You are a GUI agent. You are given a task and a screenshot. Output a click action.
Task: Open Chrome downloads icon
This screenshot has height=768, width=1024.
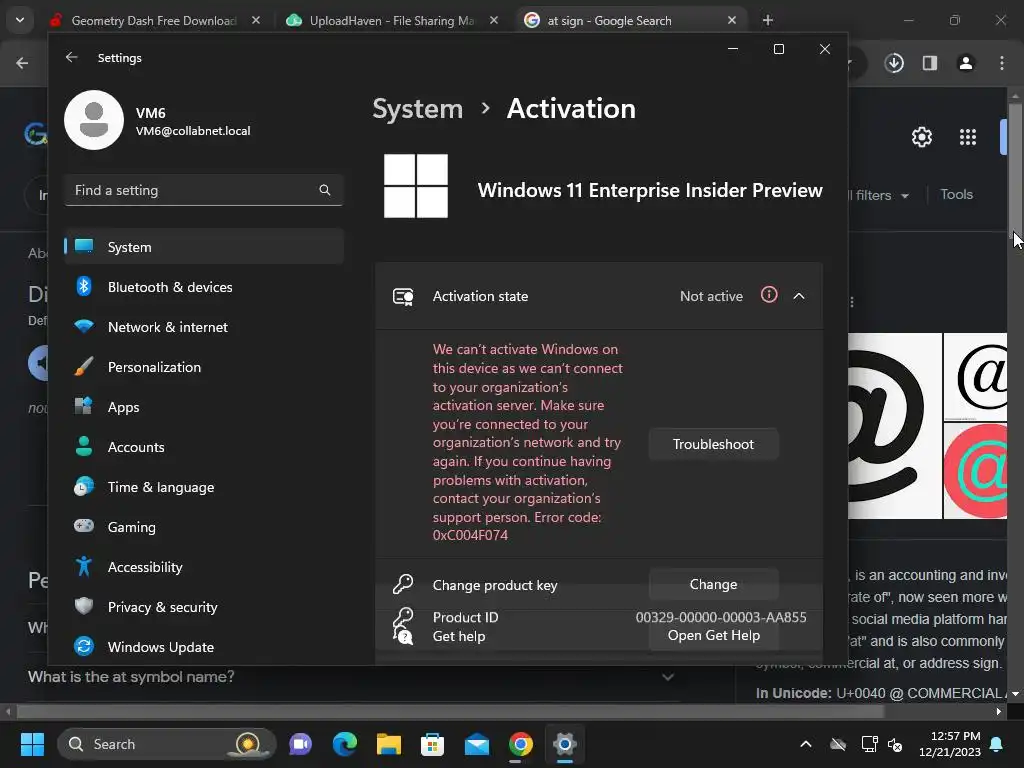[x=894, y=63]
